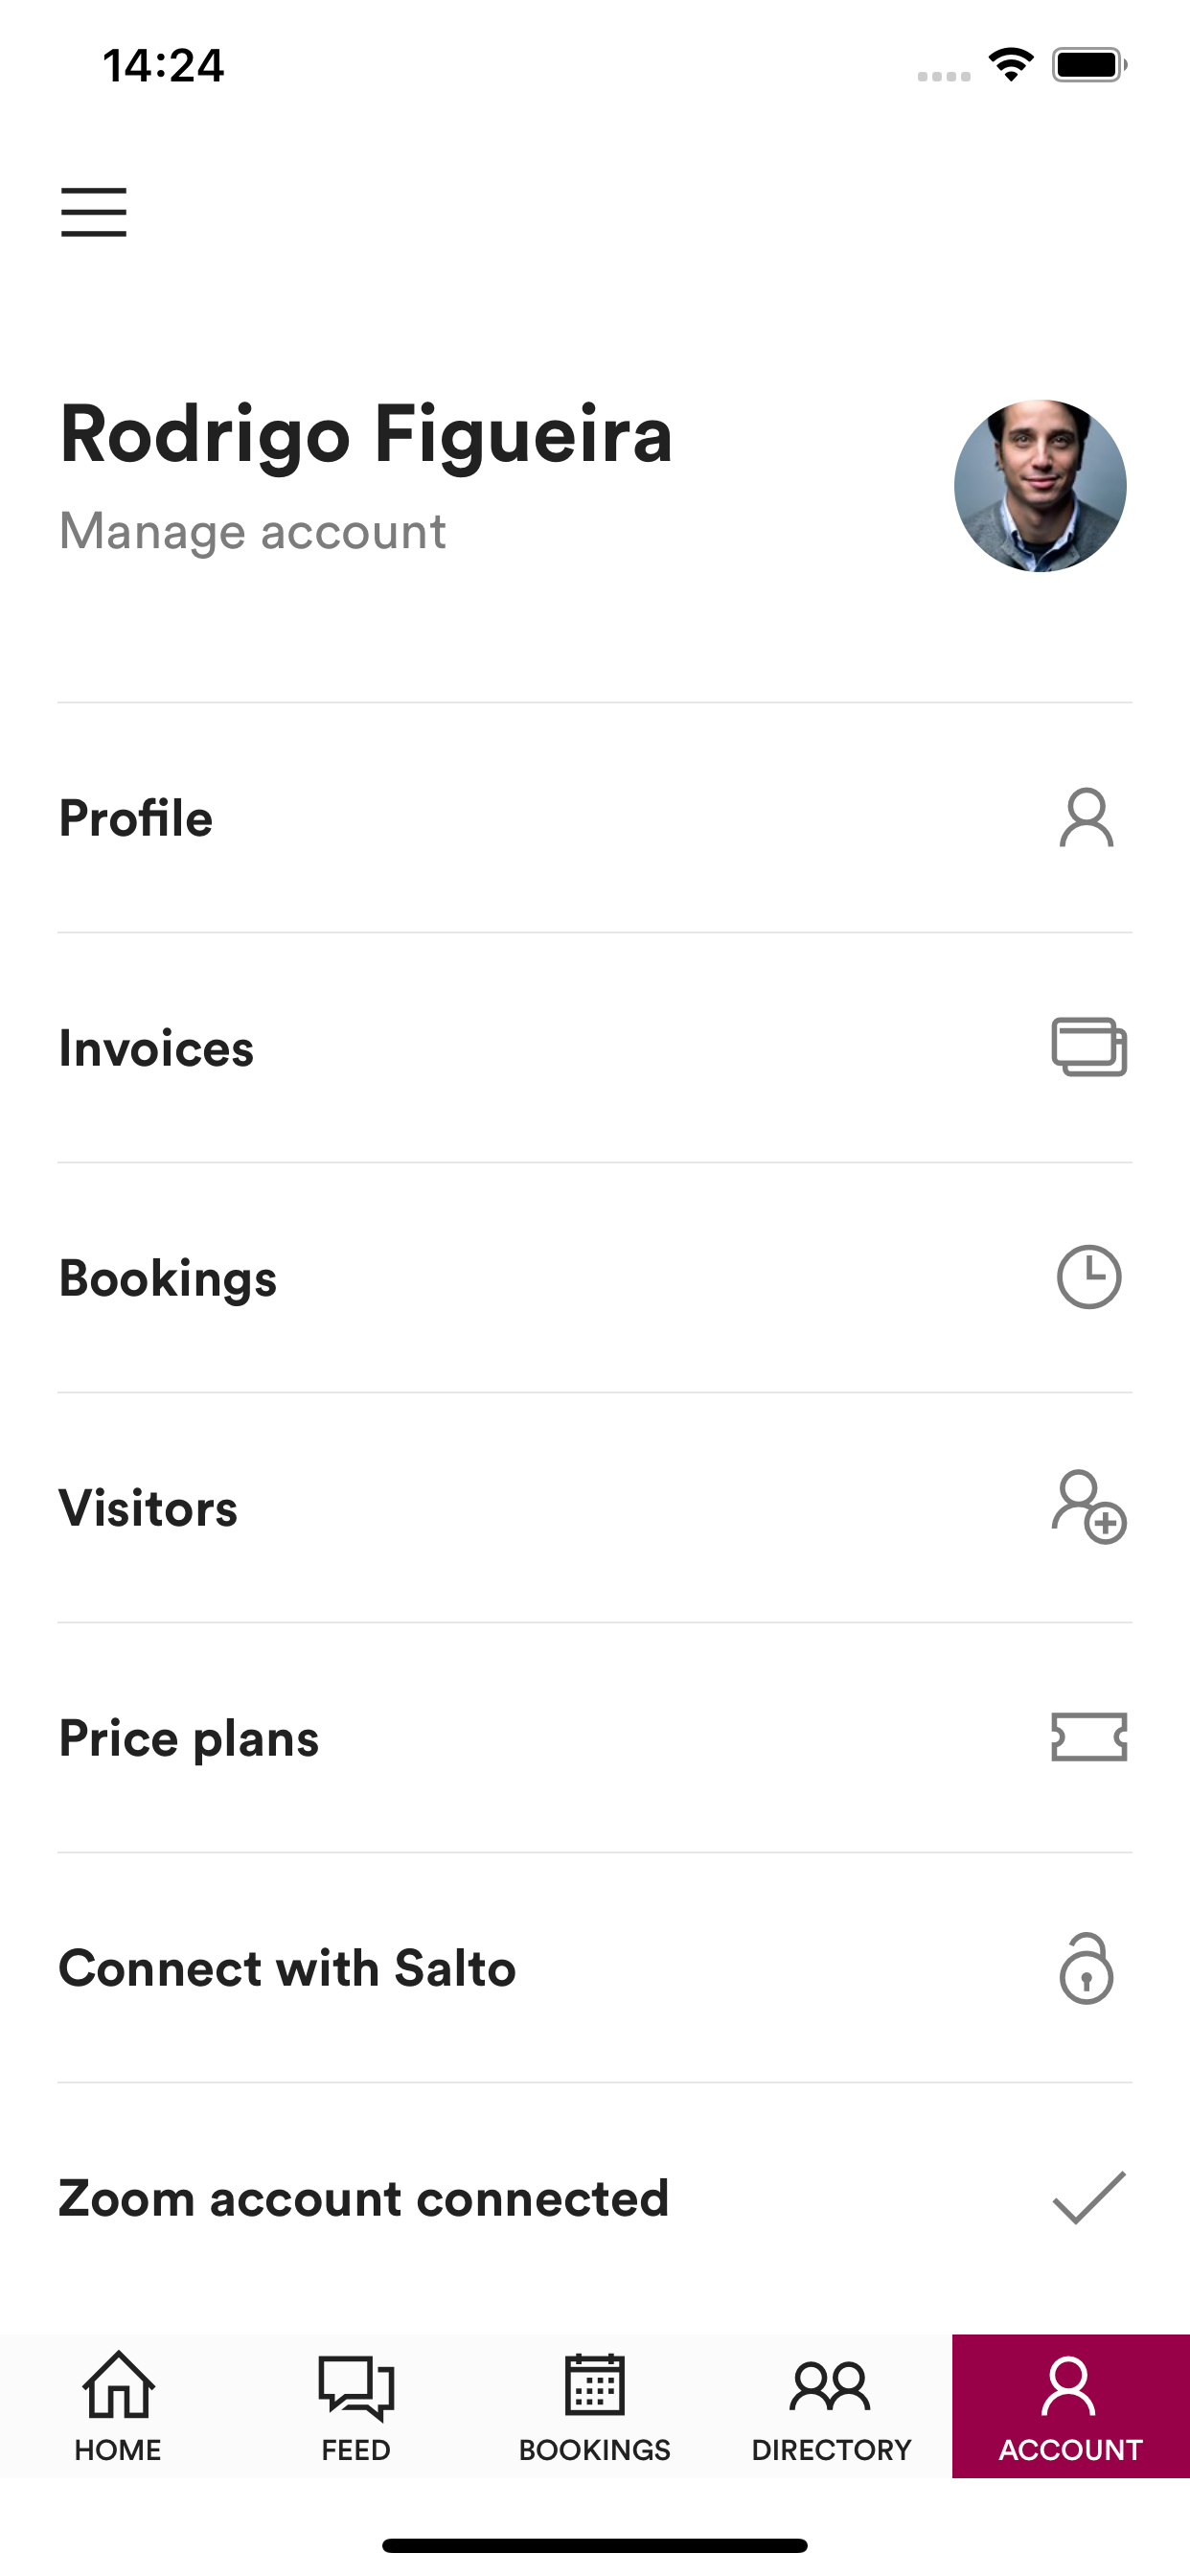Image resolution: width=1190 pixels, height=2576 pixels.
Task: Tap the Salto padlock icon
Action: click(1087, 1968)
